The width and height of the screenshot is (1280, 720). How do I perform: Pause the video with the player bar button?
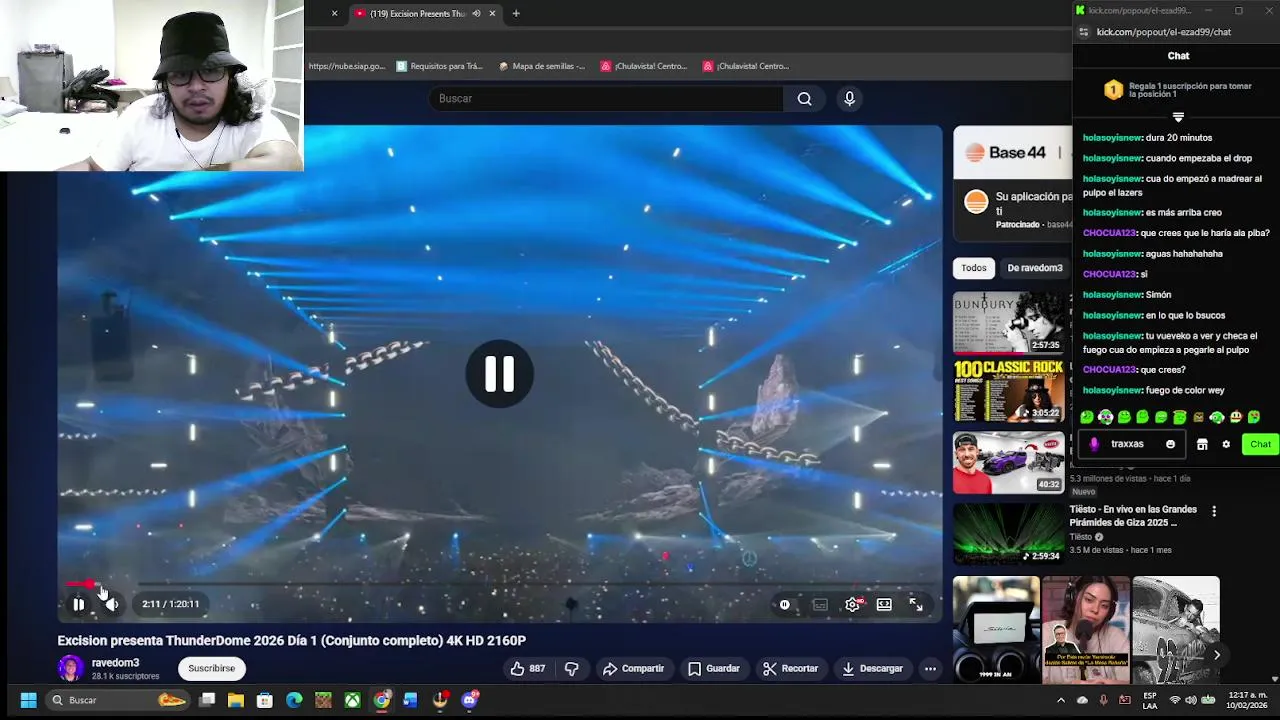tap(79, 604)
